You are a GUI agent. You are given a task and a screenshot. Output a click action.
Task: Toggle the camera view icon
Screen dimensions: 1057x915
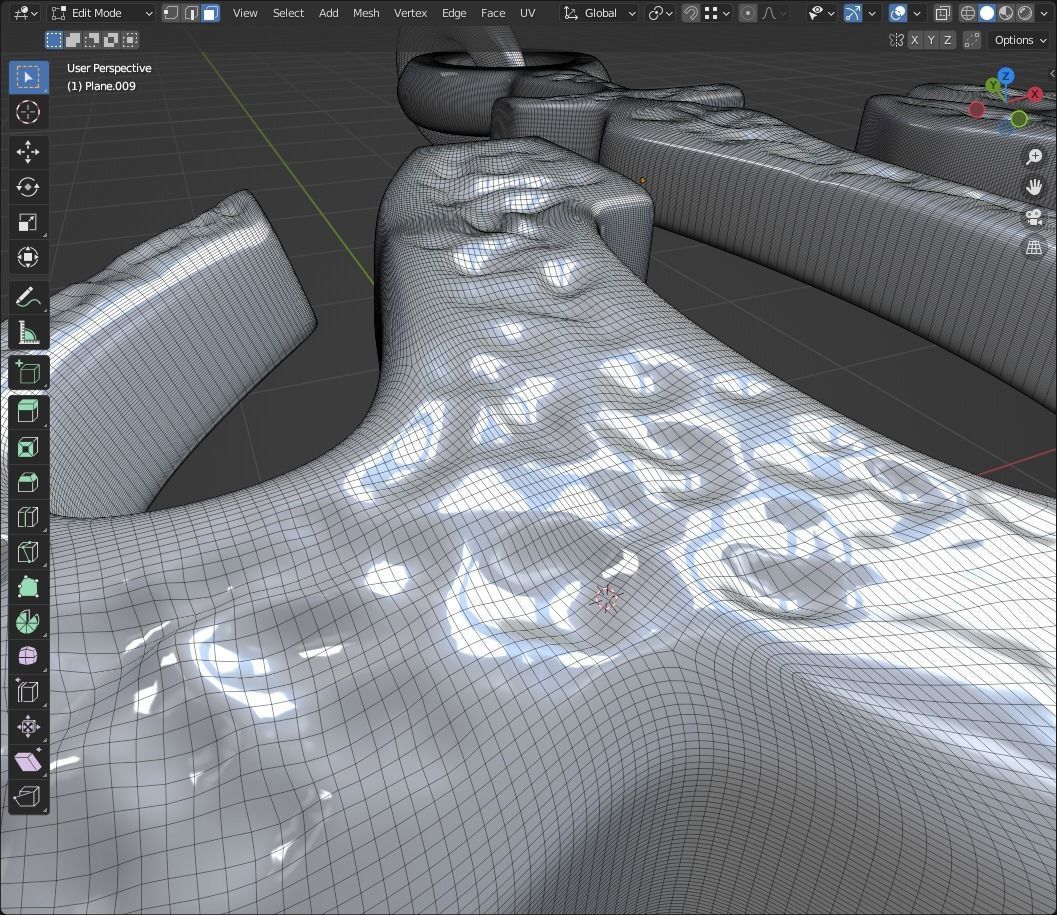click(1033, 217)
